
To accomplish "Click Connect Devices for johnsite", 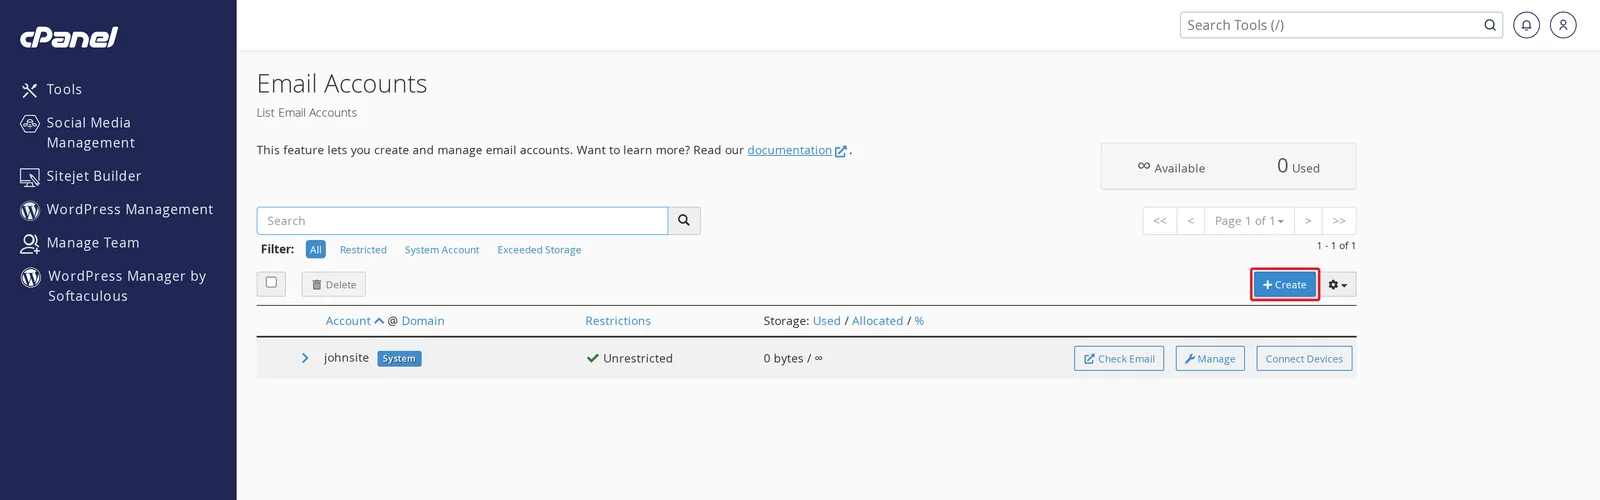I will [x=1304, y=359].
